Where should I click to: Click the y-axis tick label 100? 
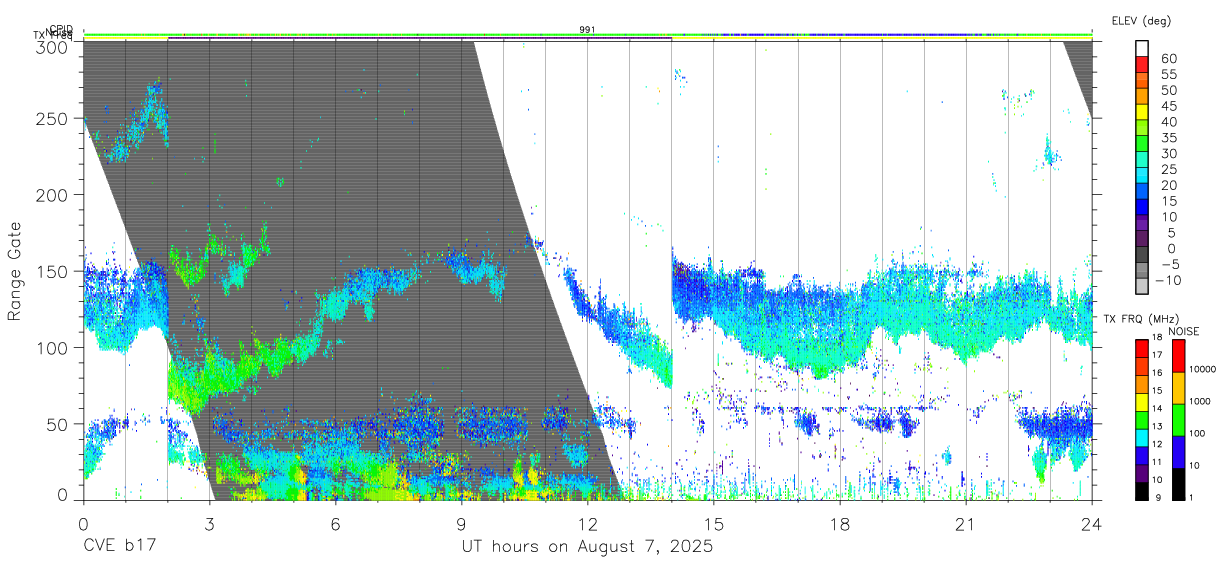(53, 347)
